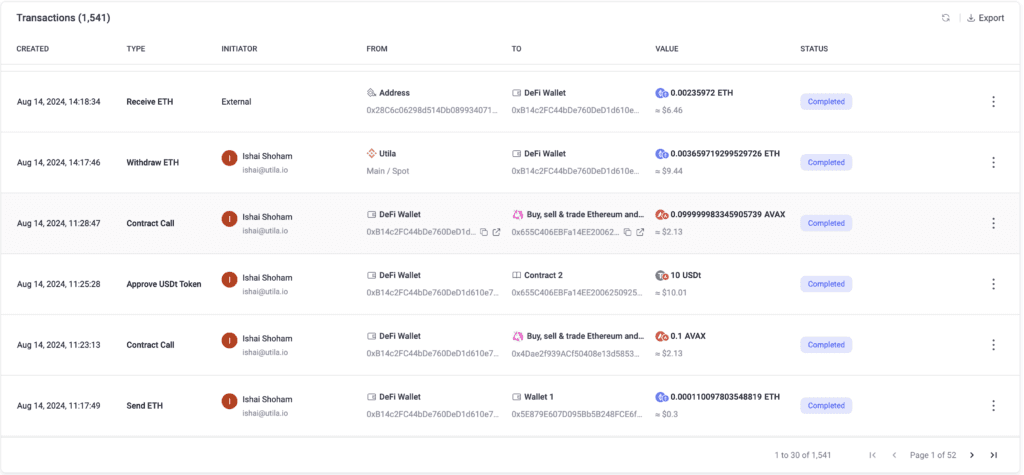1024x475 pixels.
Task: Click the Page 1 of 52 indicator
Action: point(933,455)
